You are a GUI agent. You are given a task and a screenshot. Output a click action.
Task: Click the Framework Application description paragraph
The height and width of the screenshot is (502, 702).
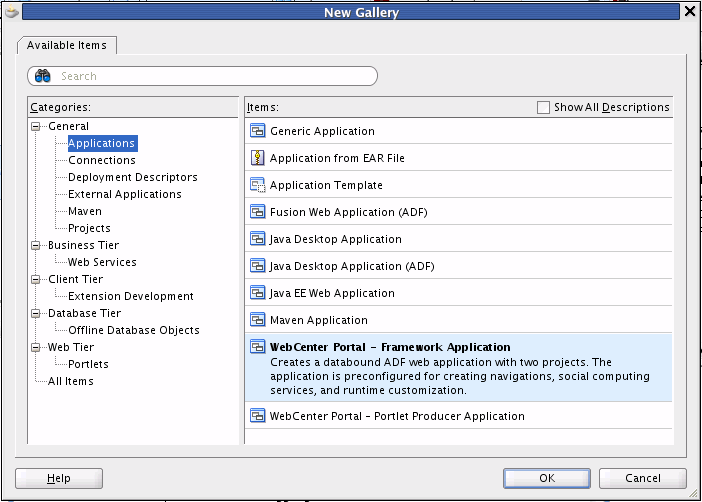pyautogui.click(x=460, y=376)
